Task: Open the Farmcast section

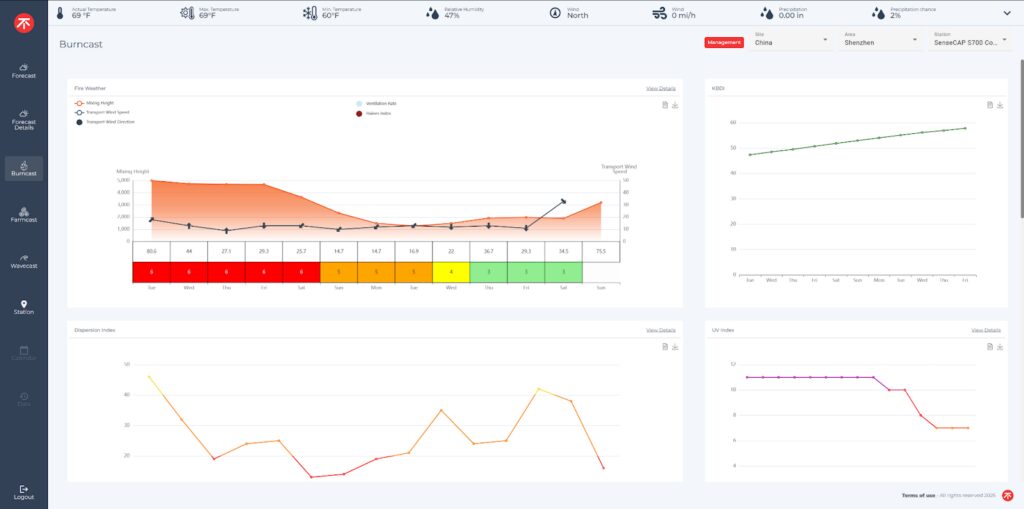Action: click(x=23, y=215)
